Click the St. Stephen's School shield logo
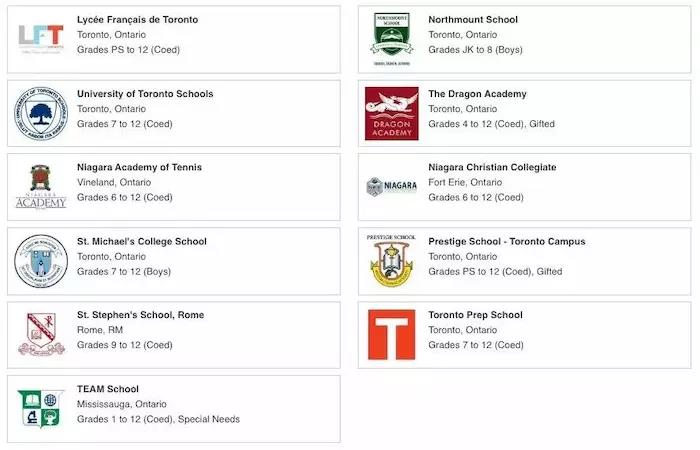The width and height of the screenshot is (700, 450). point(41,334)
